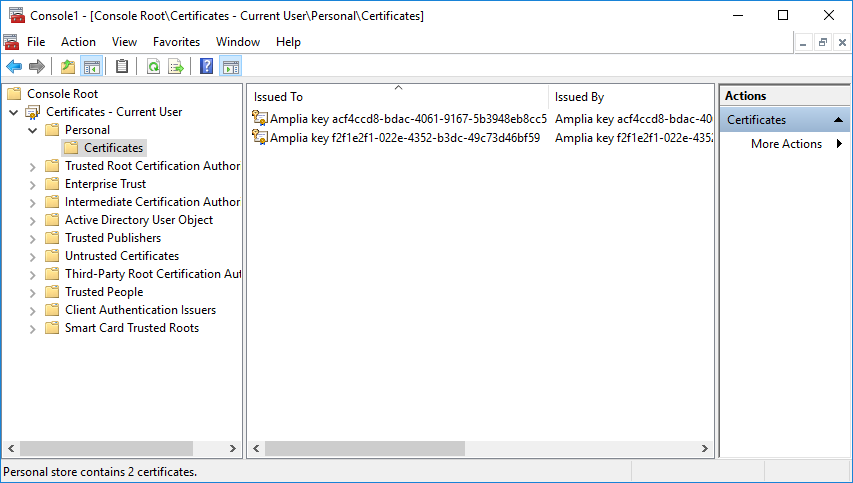The height and width of the screenshot is (483, 853).
Task: Click list pane horizontal scrollbar right arrow
Action: [704, 449]
